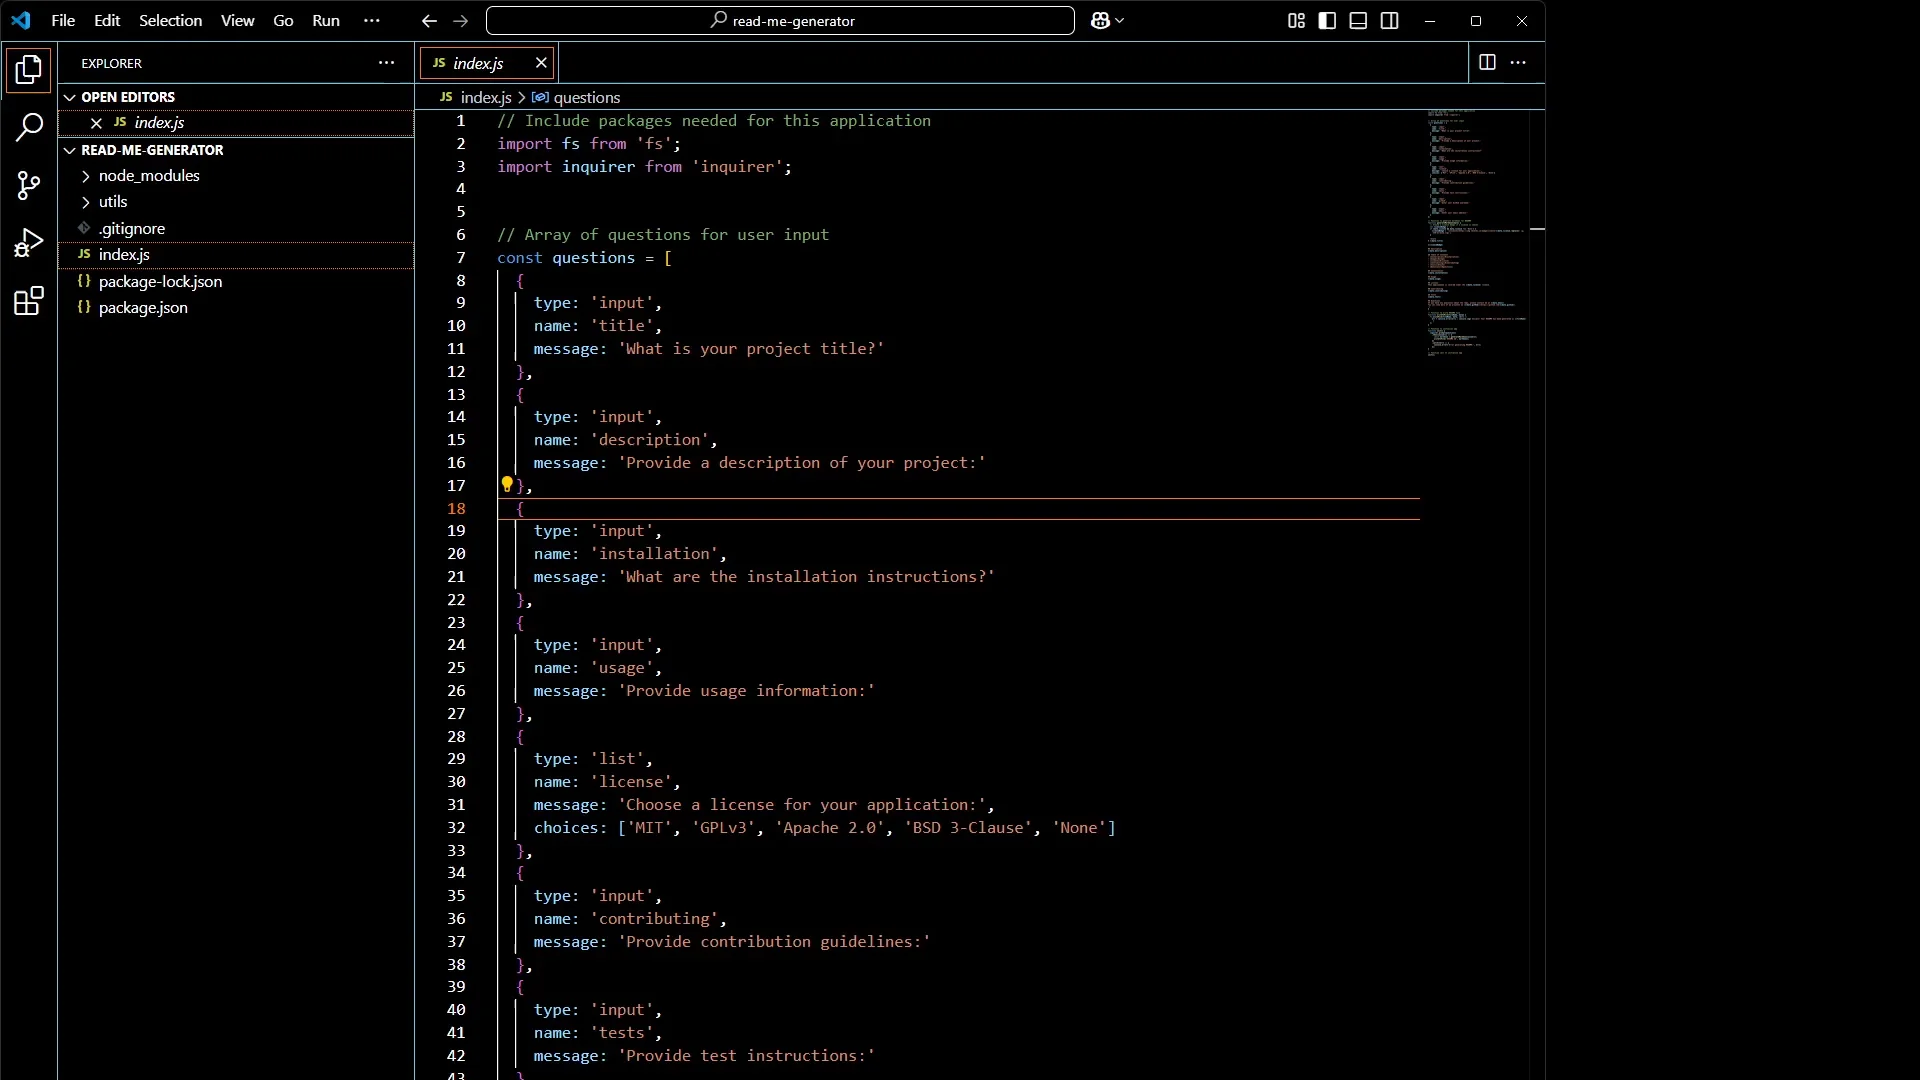Open the Extensions view

(29, 302)
